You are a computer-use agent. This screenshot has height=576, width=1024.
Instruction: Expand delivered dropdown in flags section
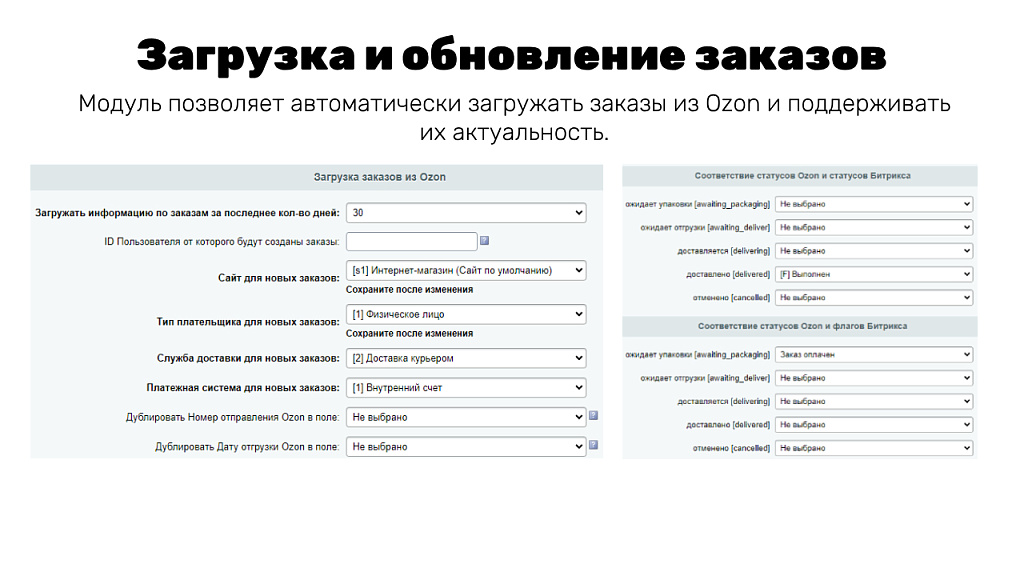pos(873,424)
